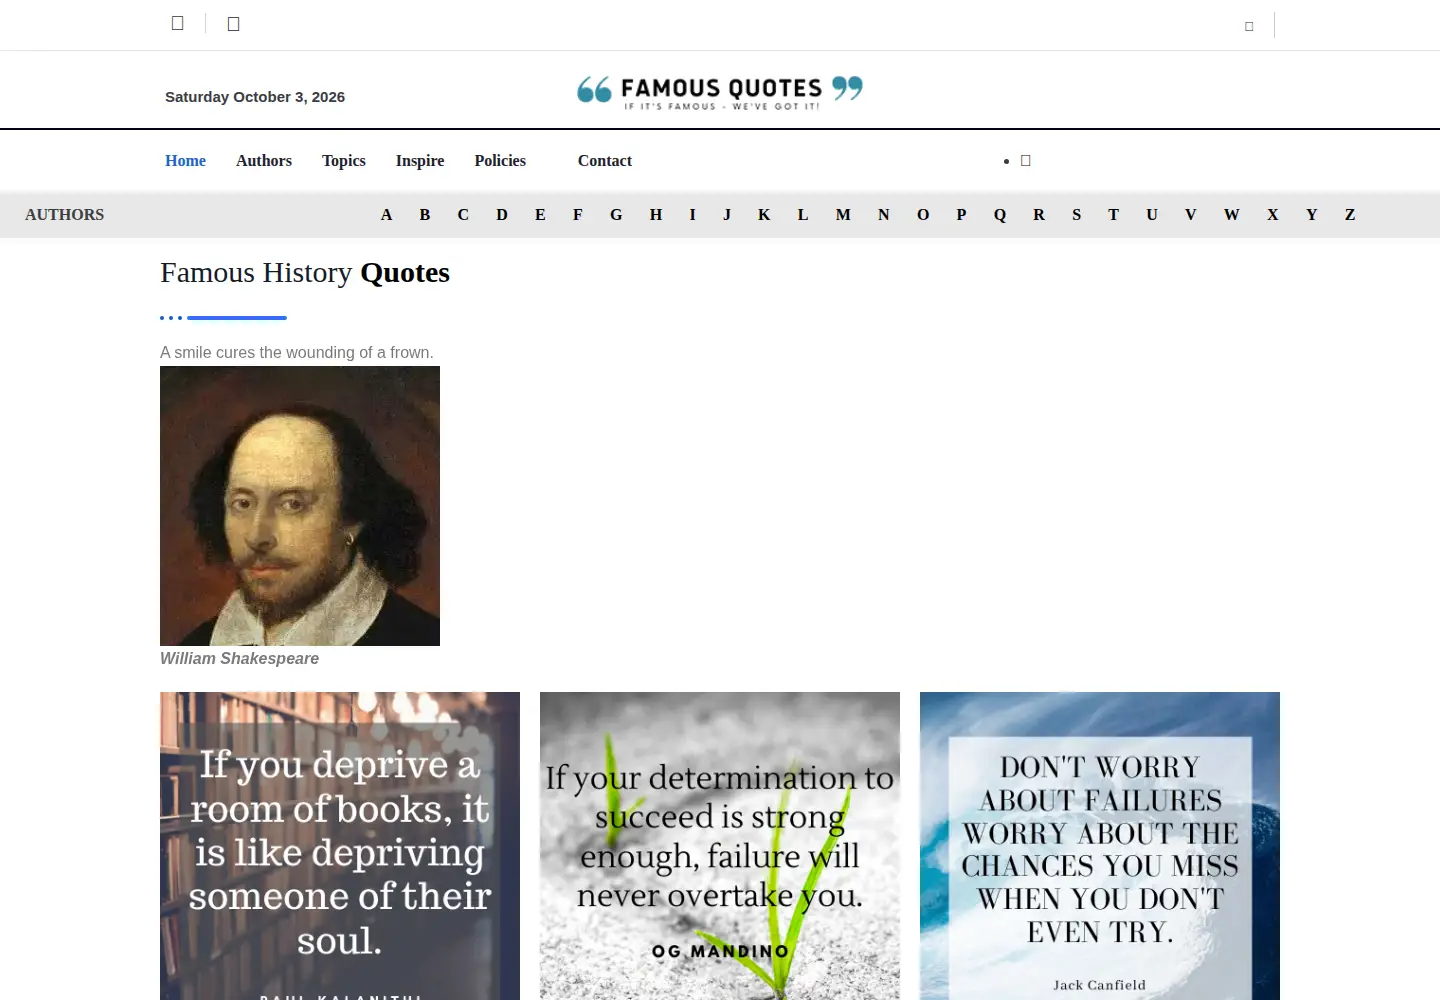Jump to authors listed under K
Viewport: 1440px width, 1000px height.
coord(764,215)
